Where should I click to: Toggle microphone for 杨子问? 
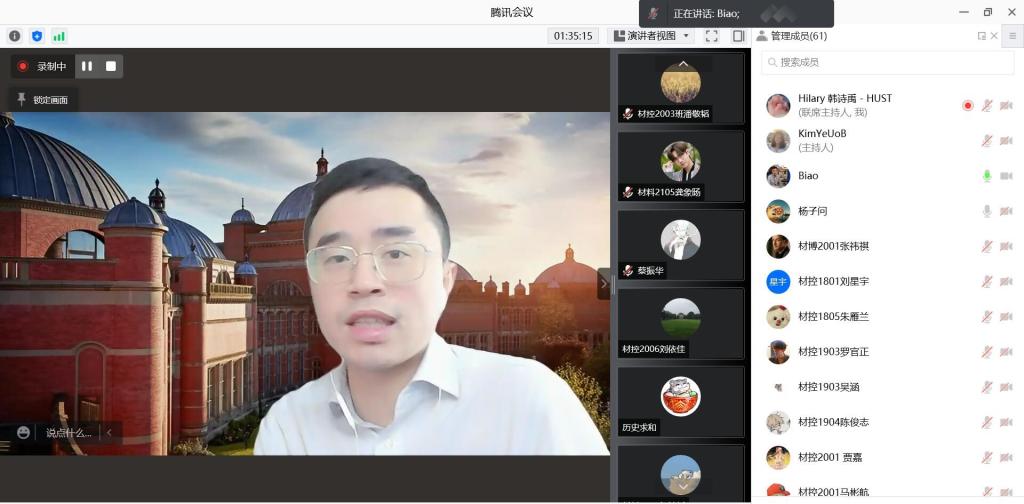tap(986, 211)
